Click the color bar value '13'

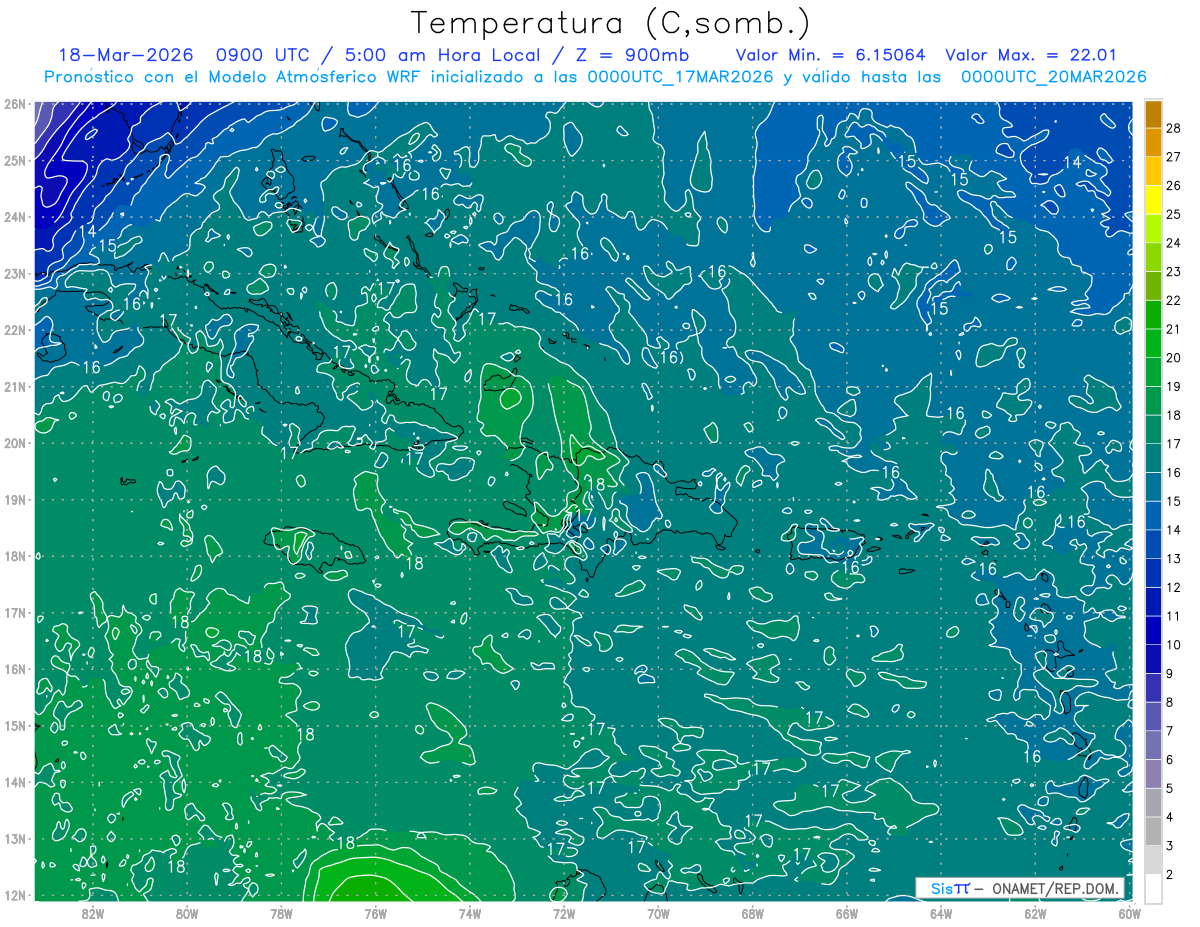coord(1174,558)
